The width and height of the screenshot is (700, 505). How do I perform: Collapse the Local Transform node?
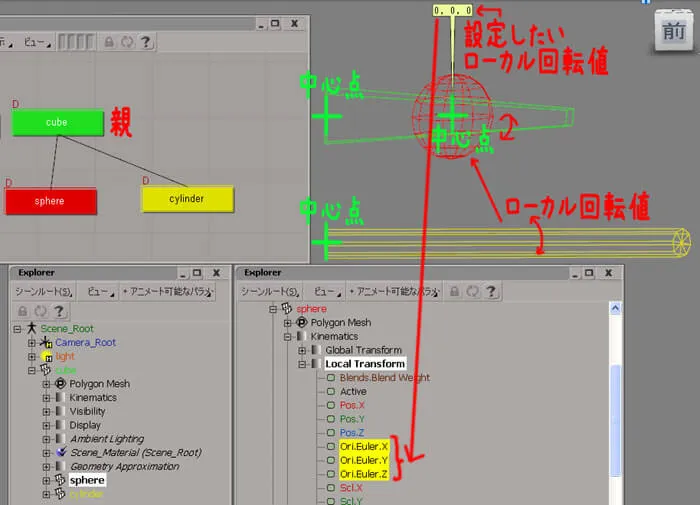(x=302, y=364)
